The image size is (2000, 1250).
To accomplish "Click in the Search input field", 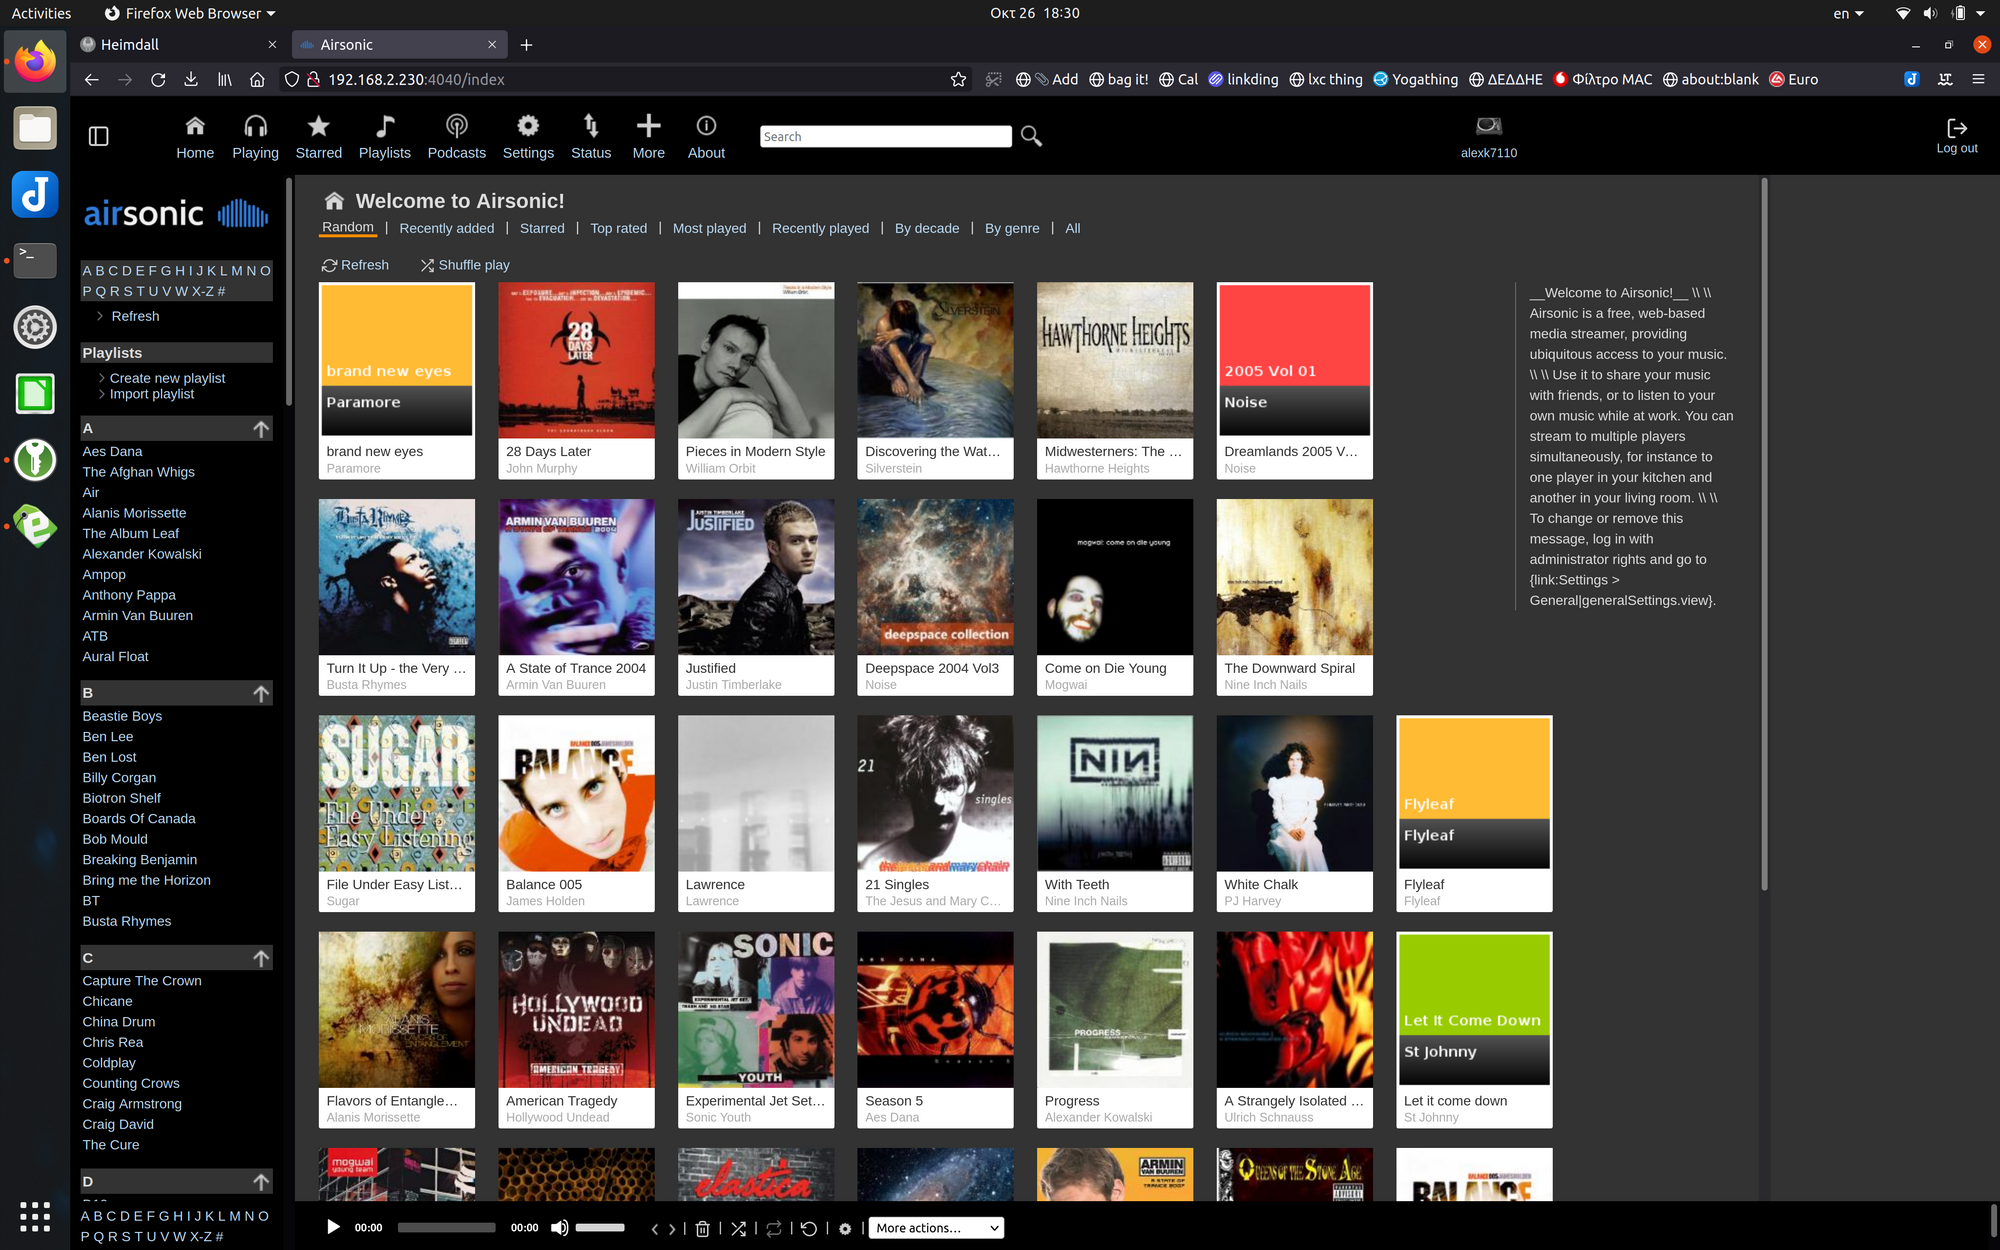I will pos(885,136).
